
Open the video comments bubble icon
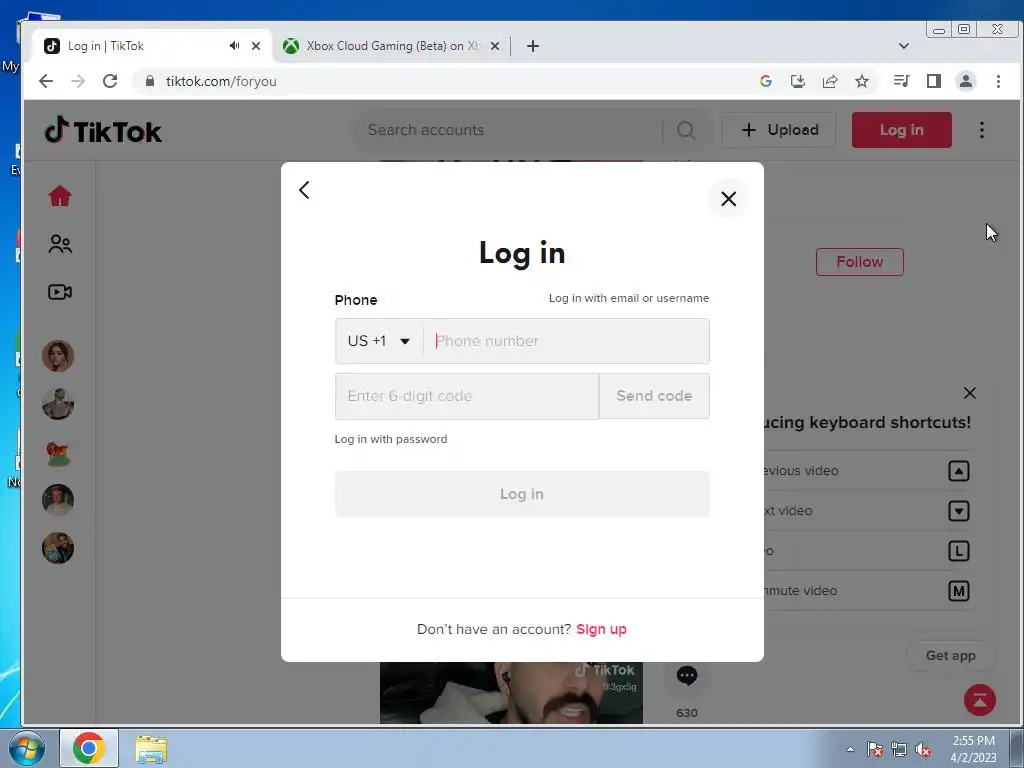coord(686,676)
